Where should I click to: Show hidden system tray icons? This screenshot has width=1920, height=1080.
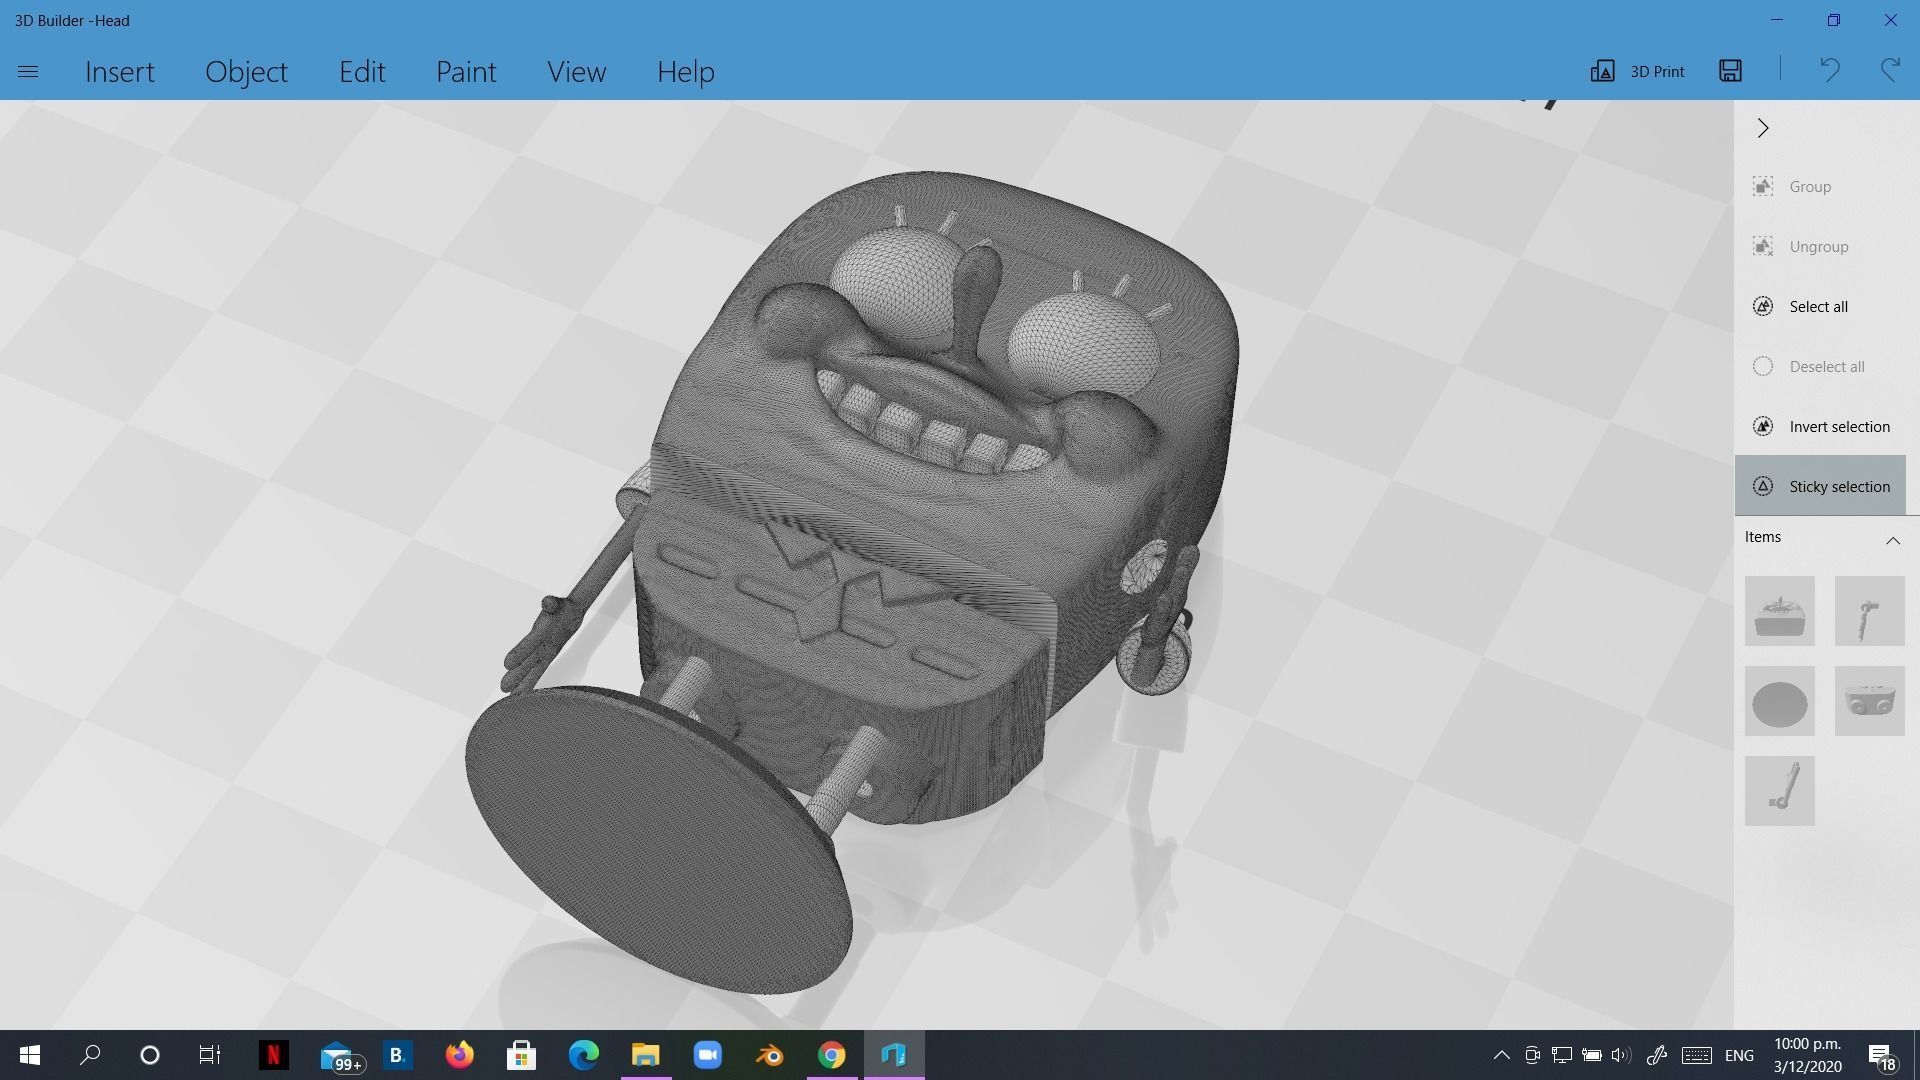(1501, 1055)
